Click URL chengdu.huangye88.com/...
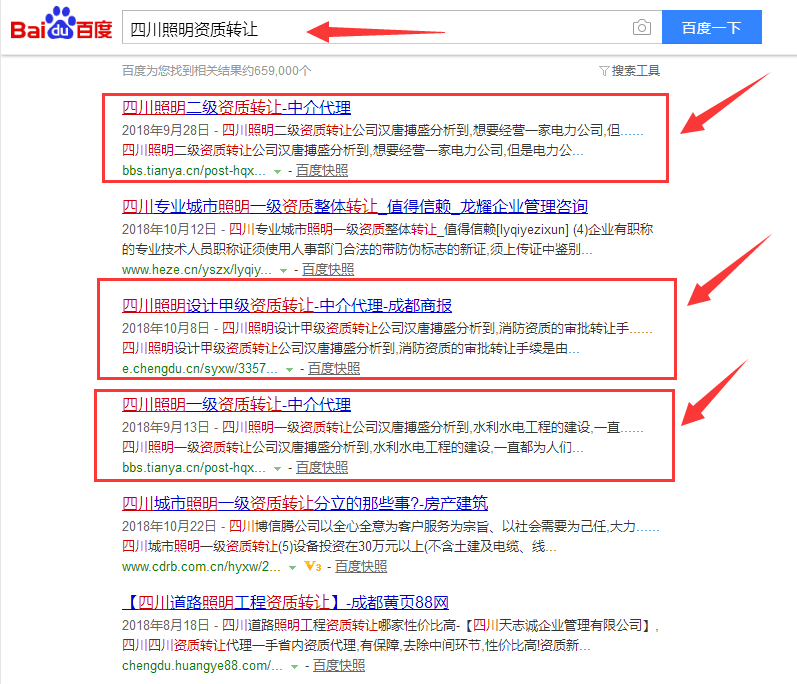Image resolution: width=797 pixels, height=684 pixels. 202,665
